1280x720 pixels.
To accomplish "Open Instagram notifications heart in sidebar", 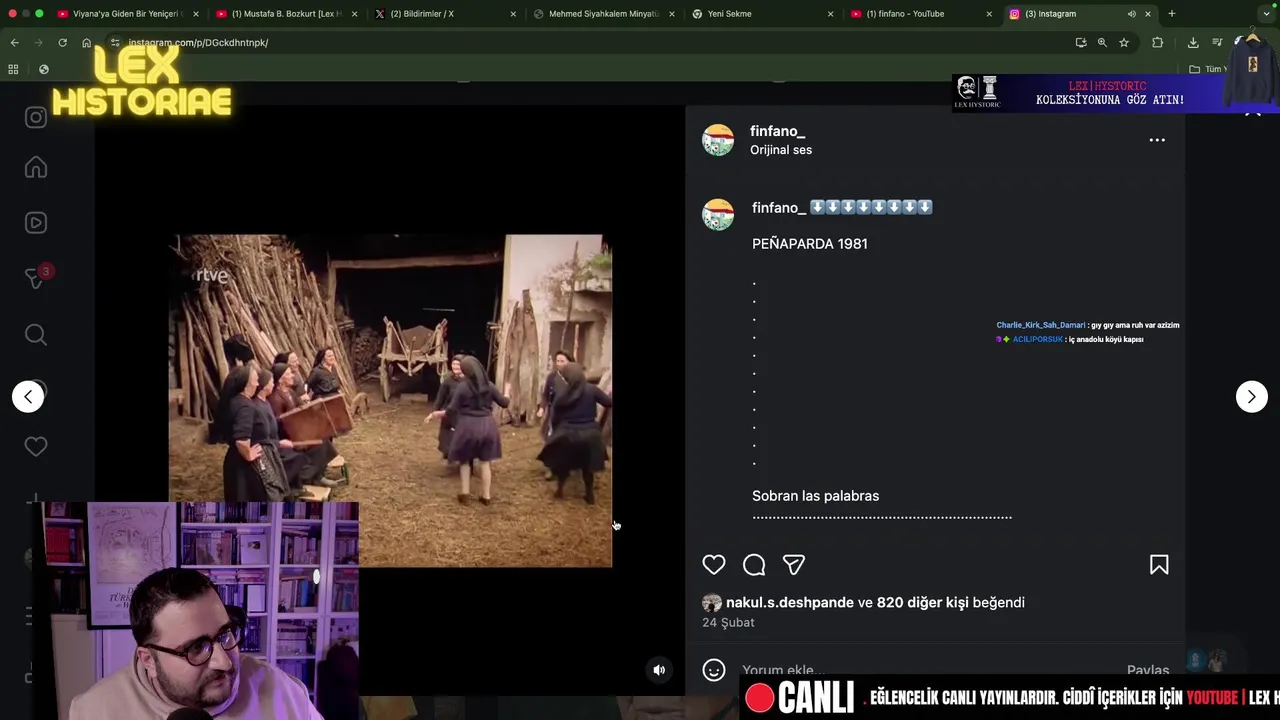I will pos(36,447).
